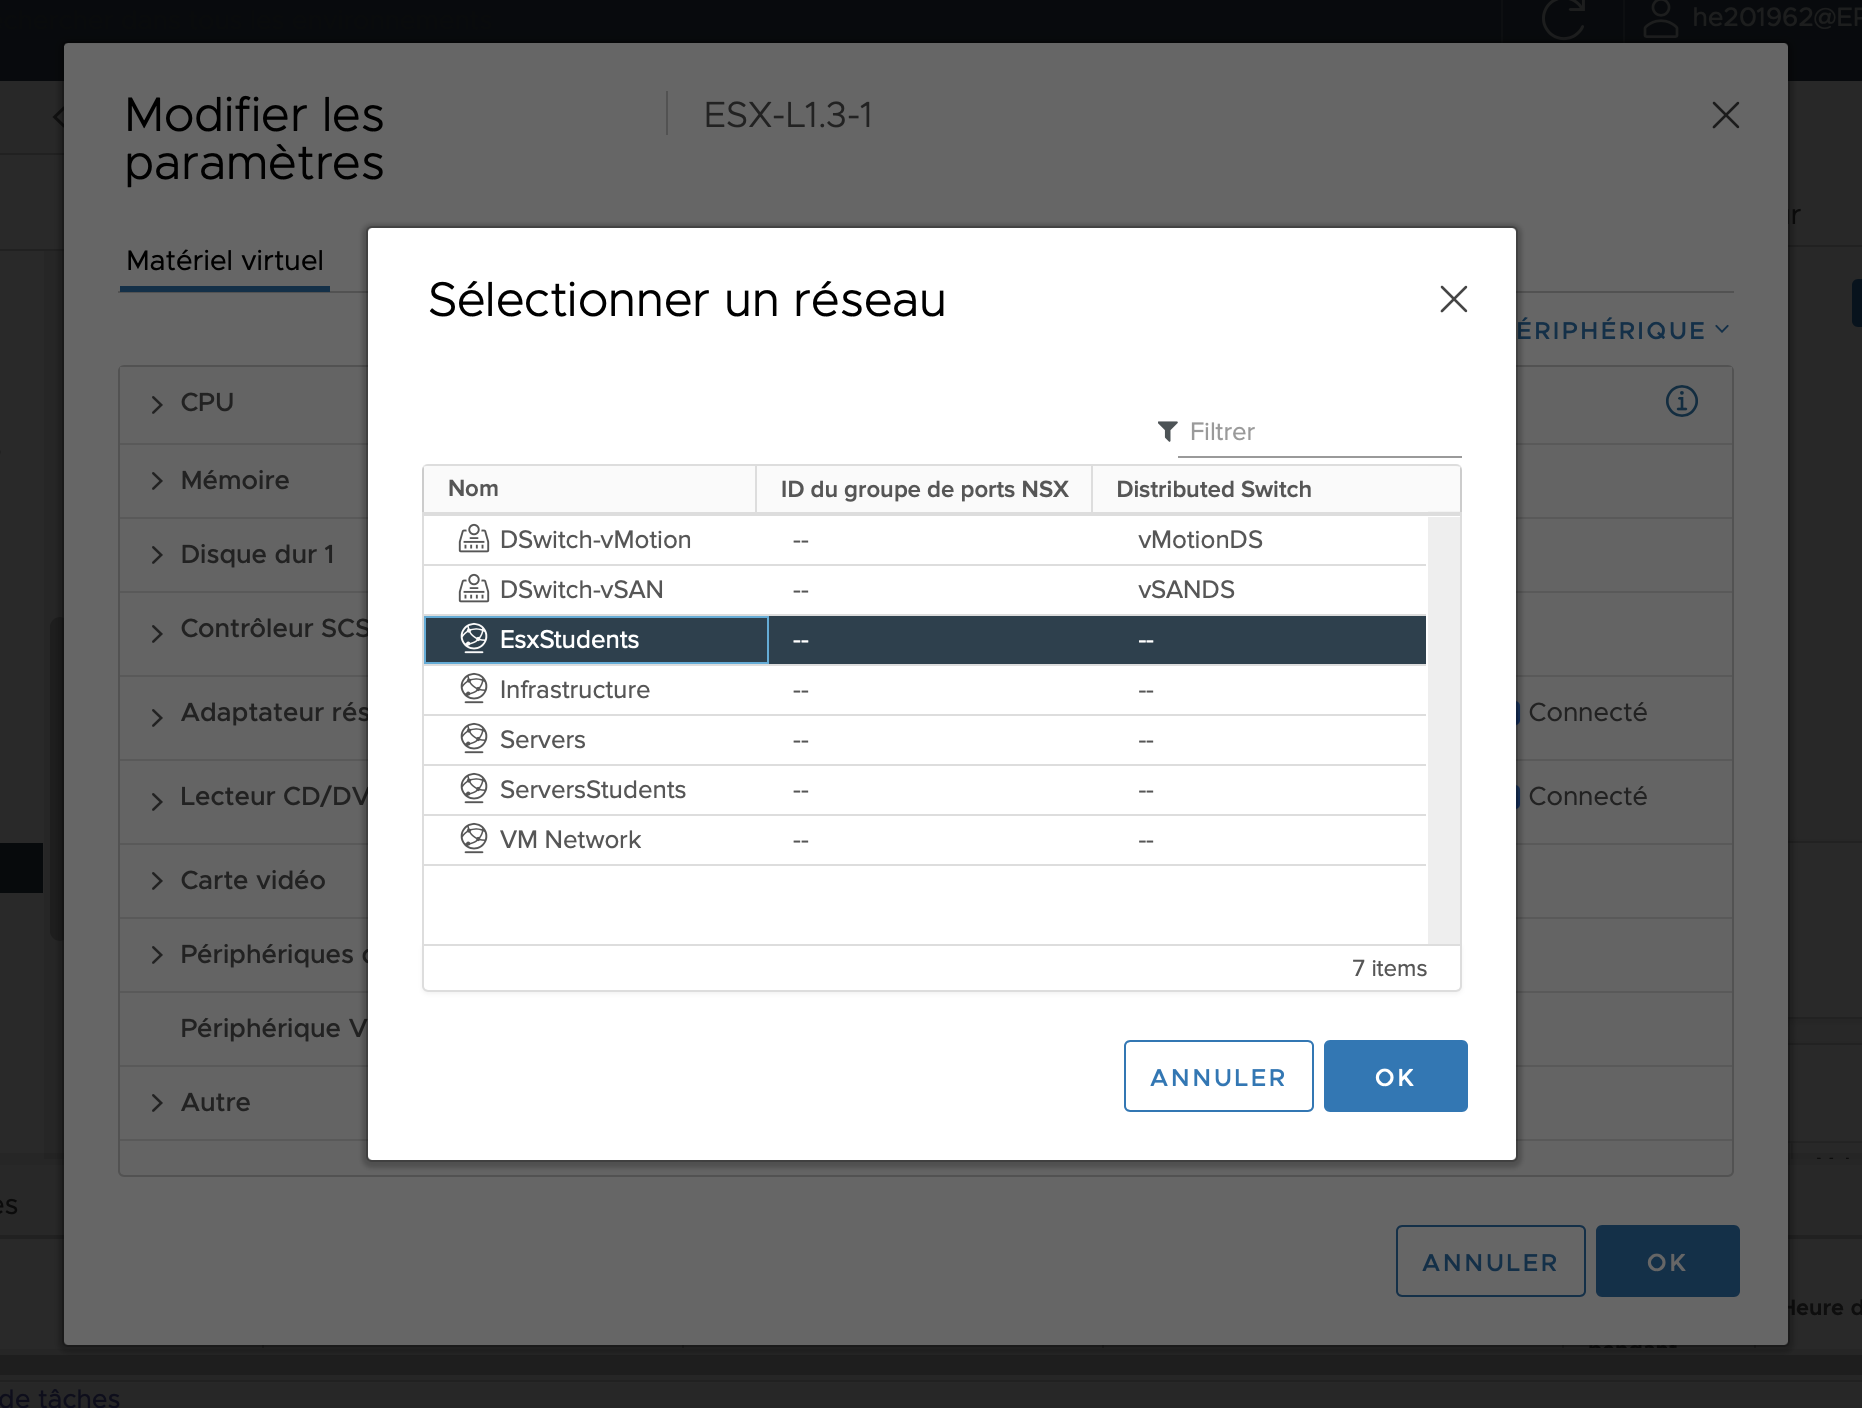1862x1408 pixels.
Task: Click the 7 items count label
Action: coord(1389,968)
